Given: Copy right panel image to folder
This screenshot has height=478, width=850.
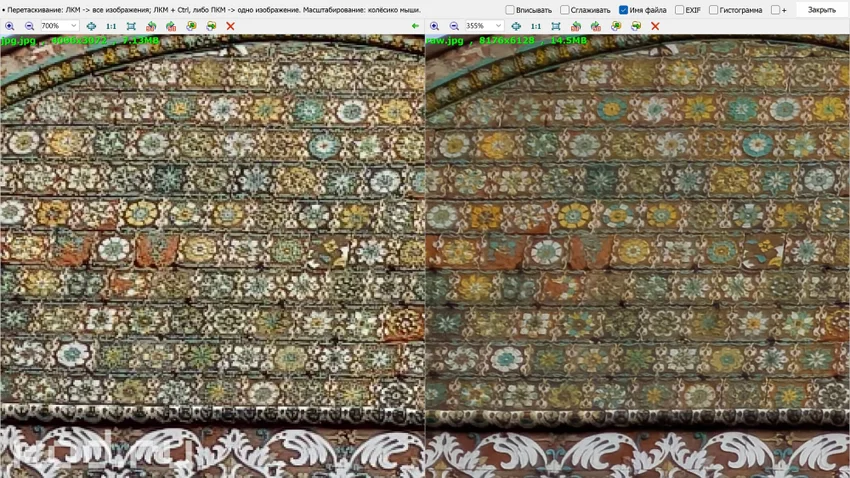Looking at the screenshot, I should pos(616,26).
